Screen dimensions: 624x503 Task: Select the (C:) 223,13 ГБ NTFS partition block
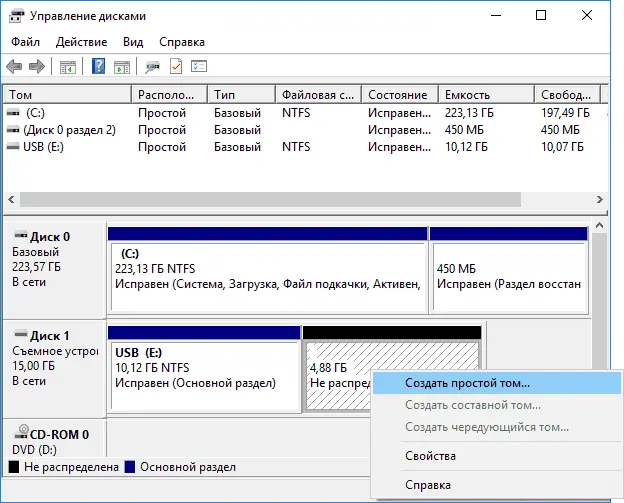(267, 270)
